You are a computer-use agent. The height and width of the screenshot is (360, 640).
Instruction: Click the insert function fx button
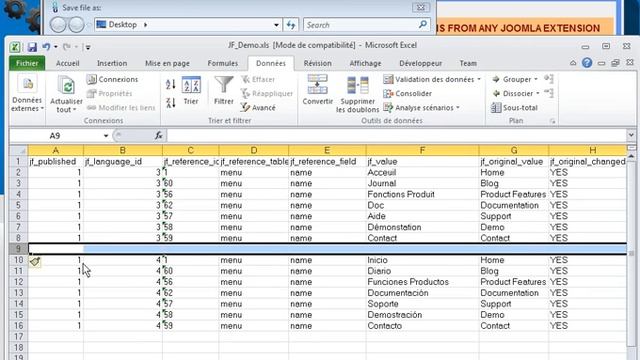(x=158, y=136)
